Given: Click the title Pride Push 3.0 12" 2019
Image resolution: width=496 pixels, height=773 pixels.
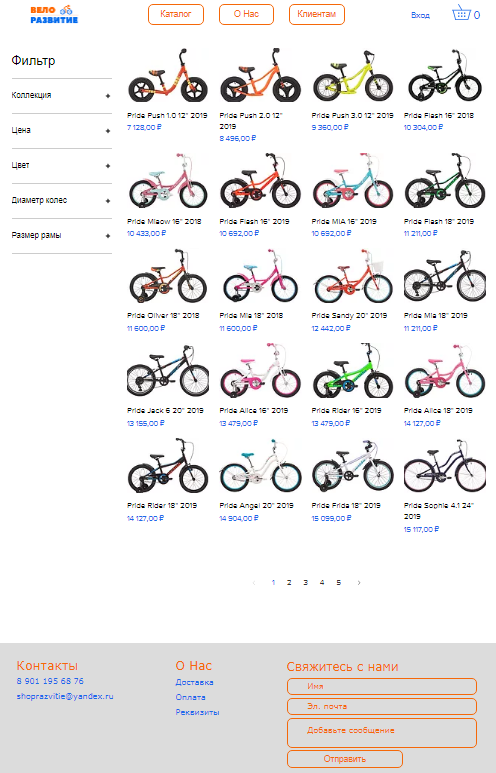Looking at the screenshot, I should (x=353, y=115).
